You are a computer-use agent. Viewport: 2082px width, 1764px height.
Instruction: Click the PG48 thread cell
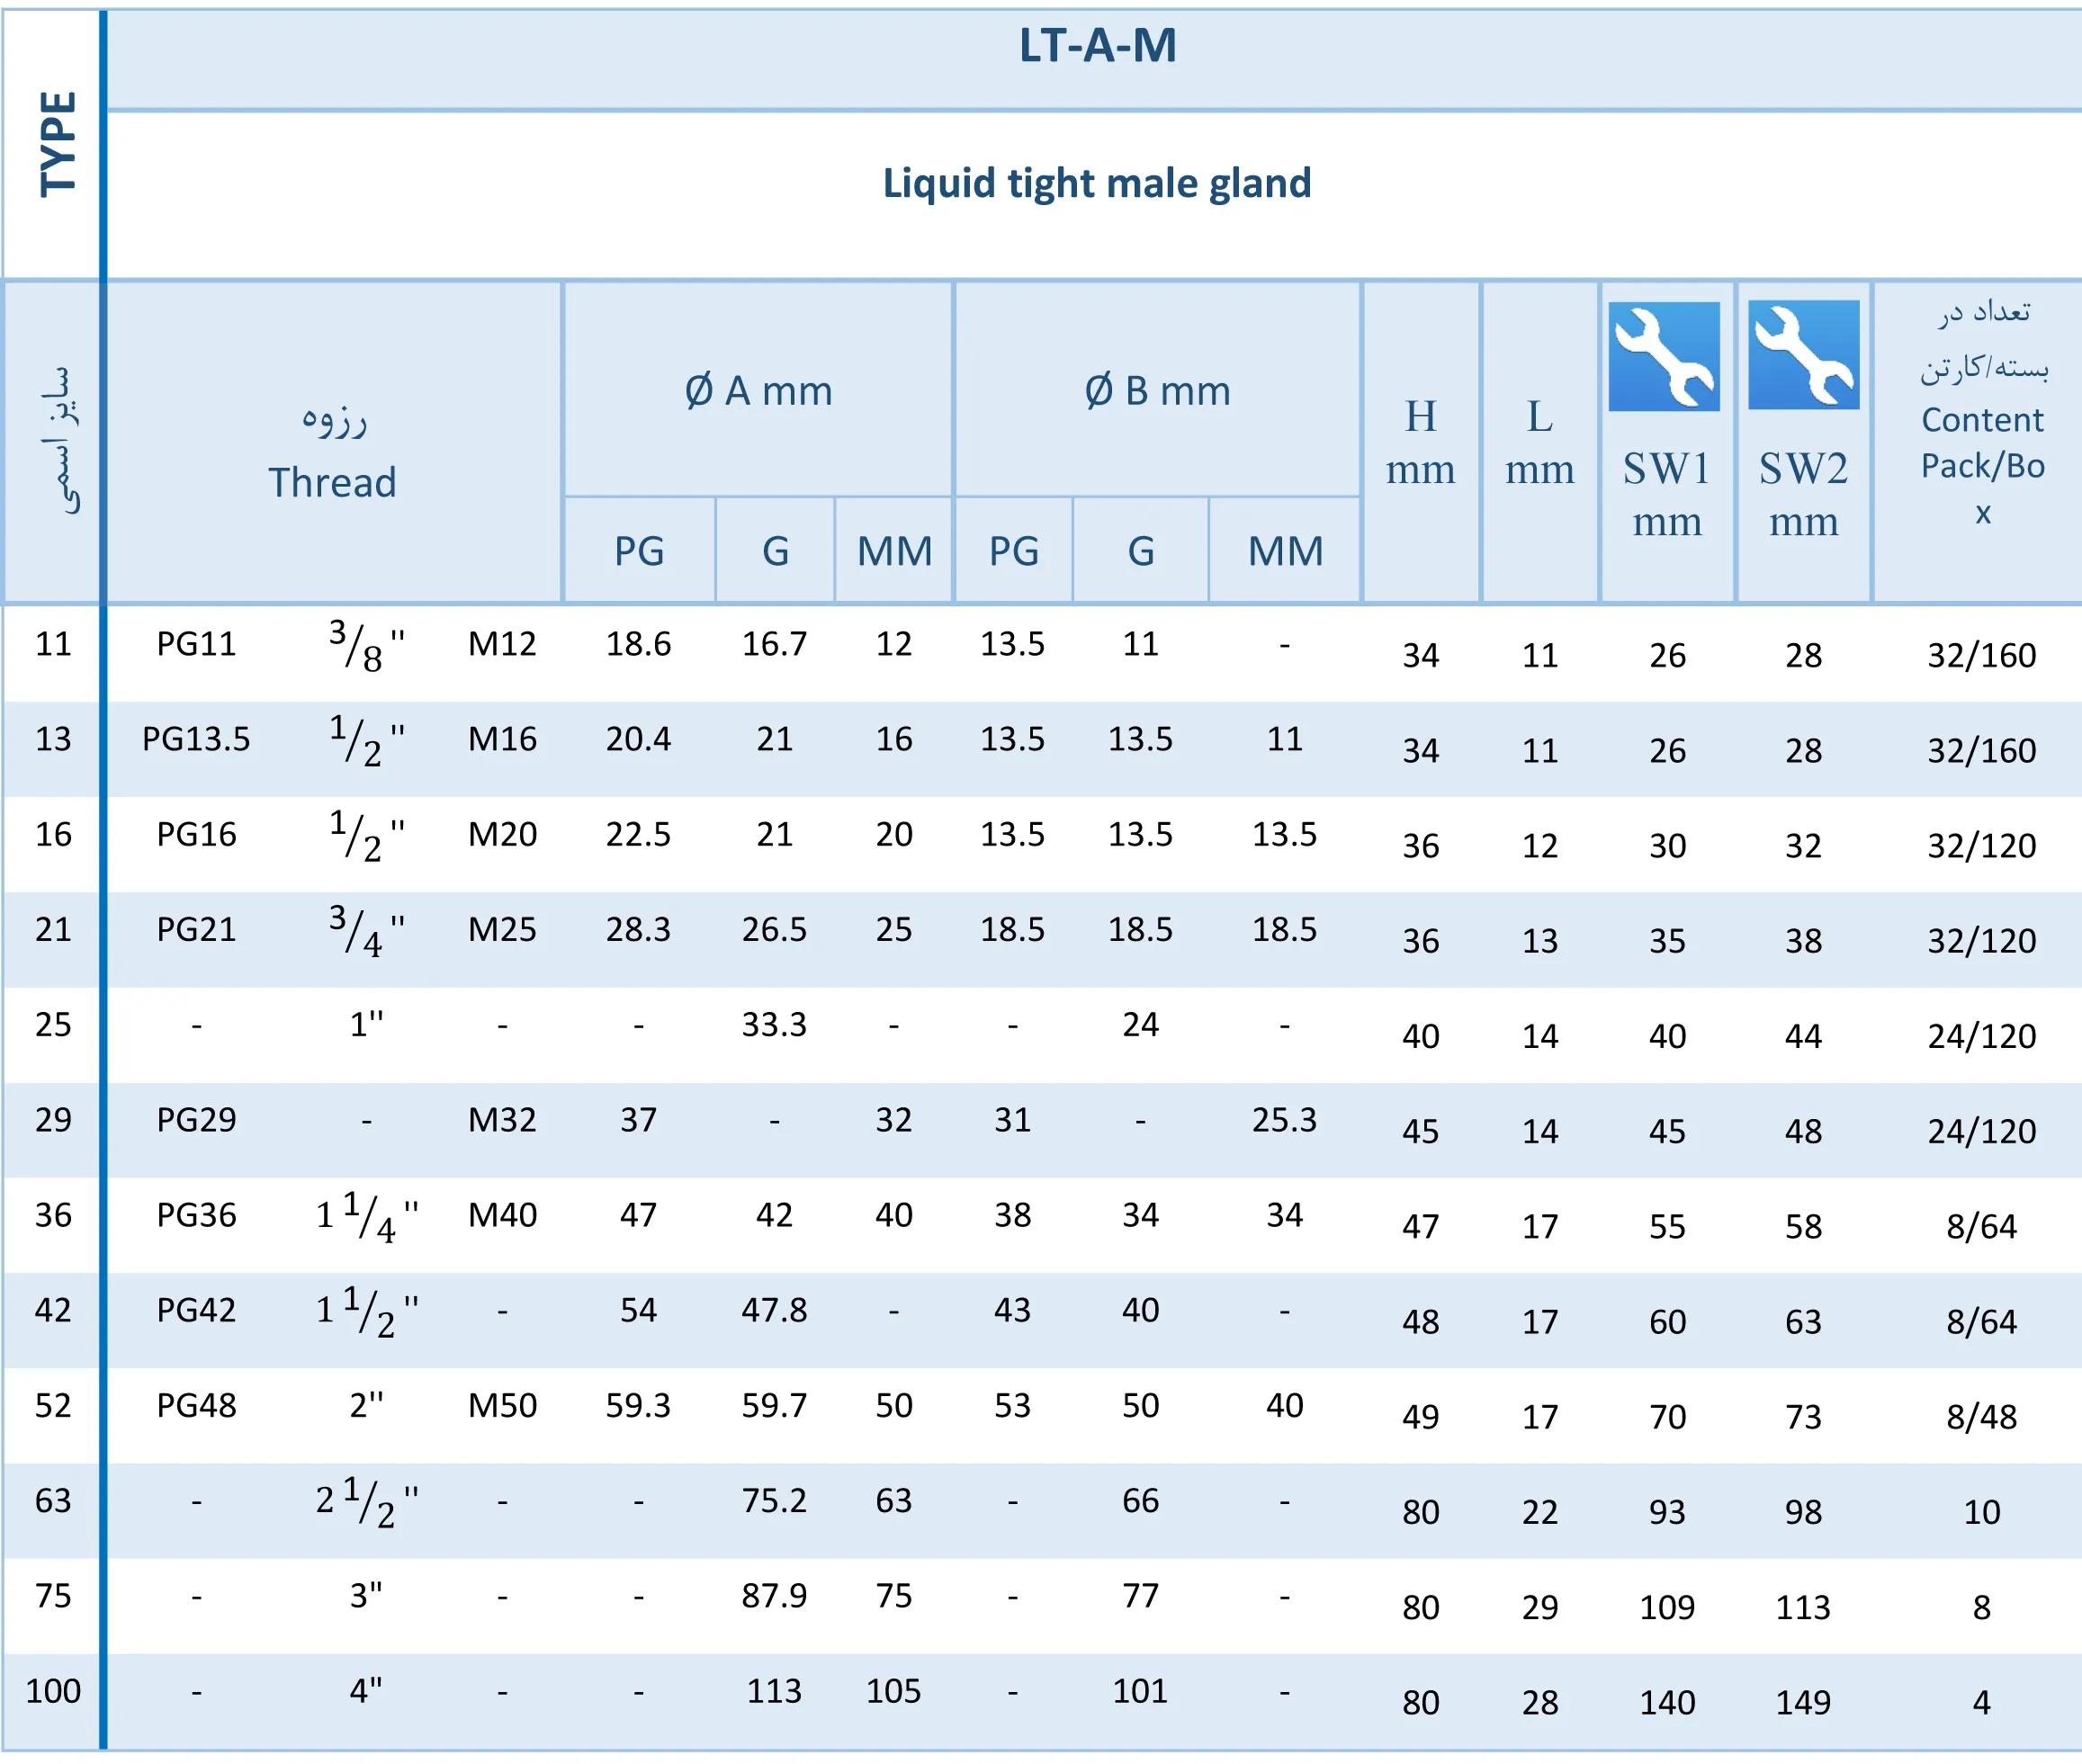pyautogui.click(x=196, y=1405)
